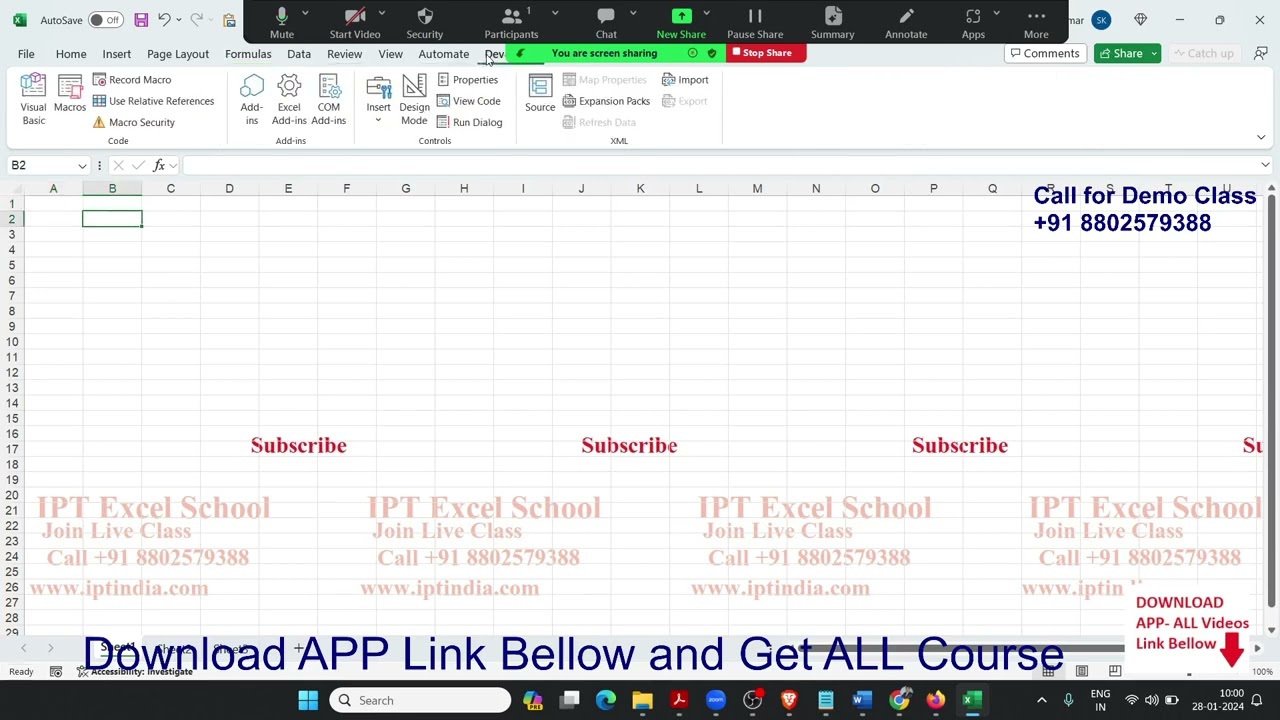Open File Explorer from taskbar
The image size is (1280, 720).
pos(642,700)
